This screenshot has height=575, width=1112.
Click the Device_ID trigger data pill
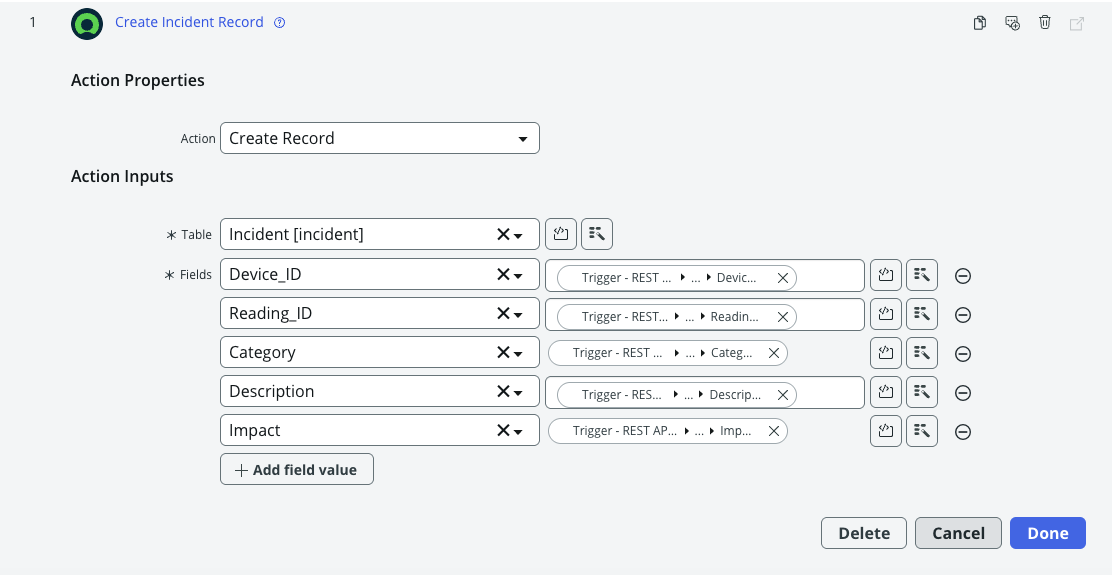(677, 279)
